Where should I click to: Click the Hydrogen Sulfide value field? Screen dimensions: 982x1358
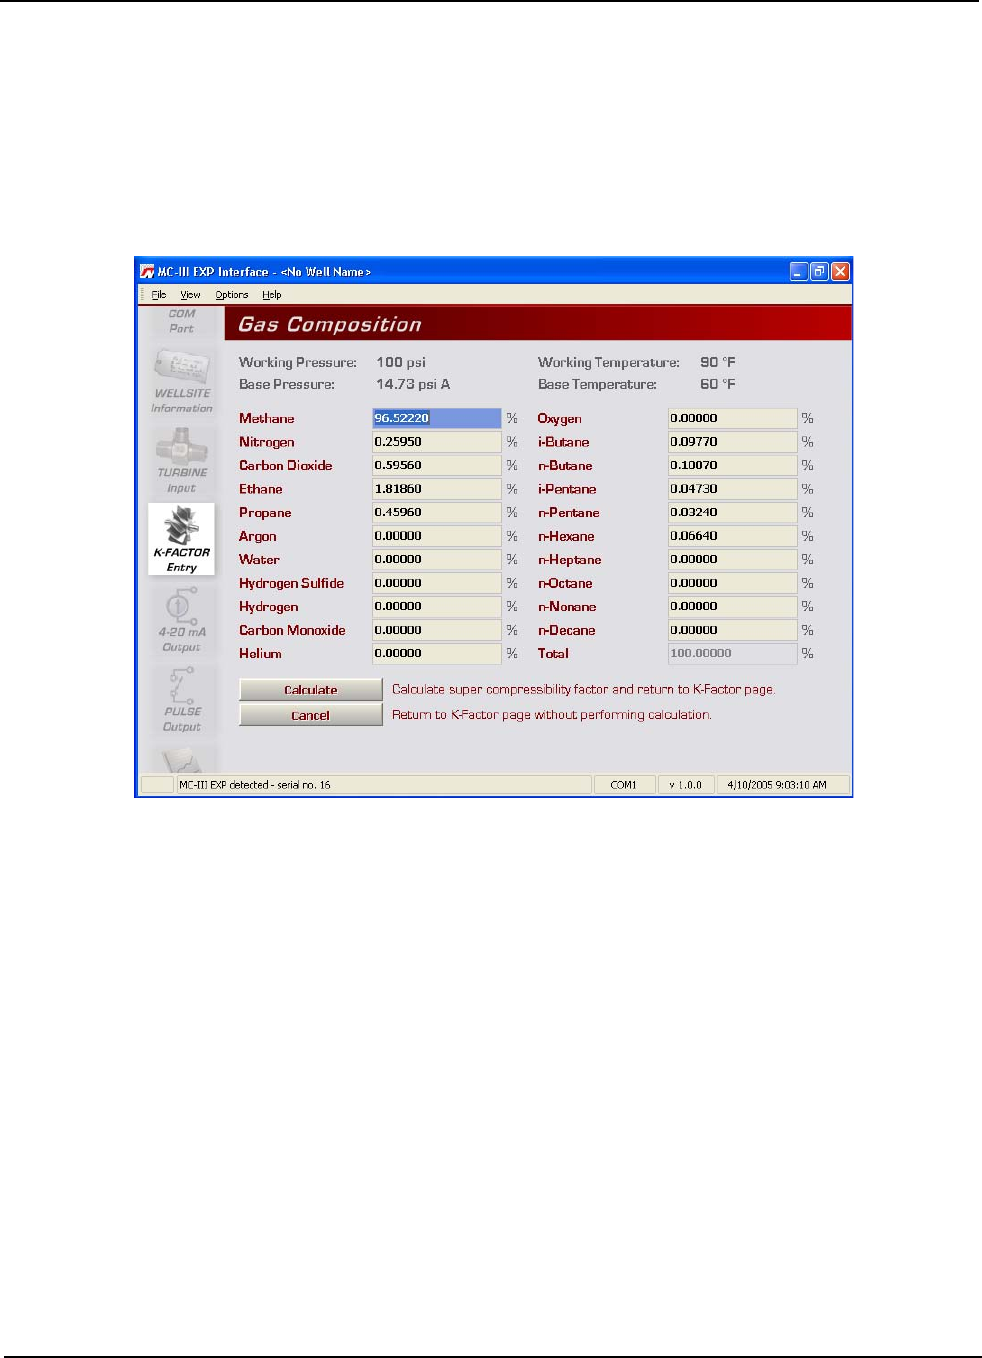pyautogui.click(x=437, y=583)
